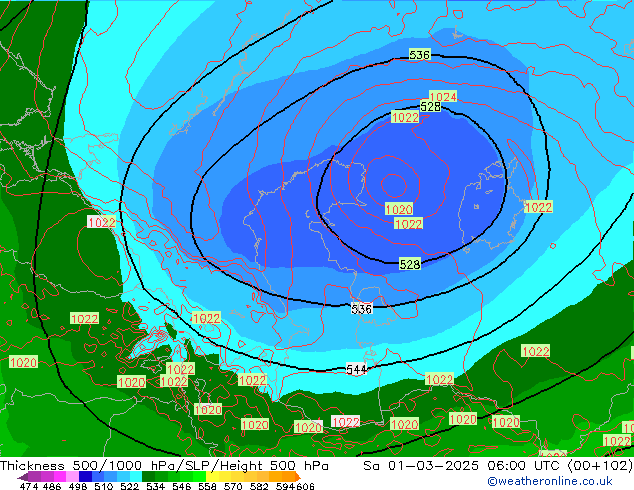Viewport: 634px width, 490px height.
Task: Click the forecast offset '(00+102)'
Action: 600,466
